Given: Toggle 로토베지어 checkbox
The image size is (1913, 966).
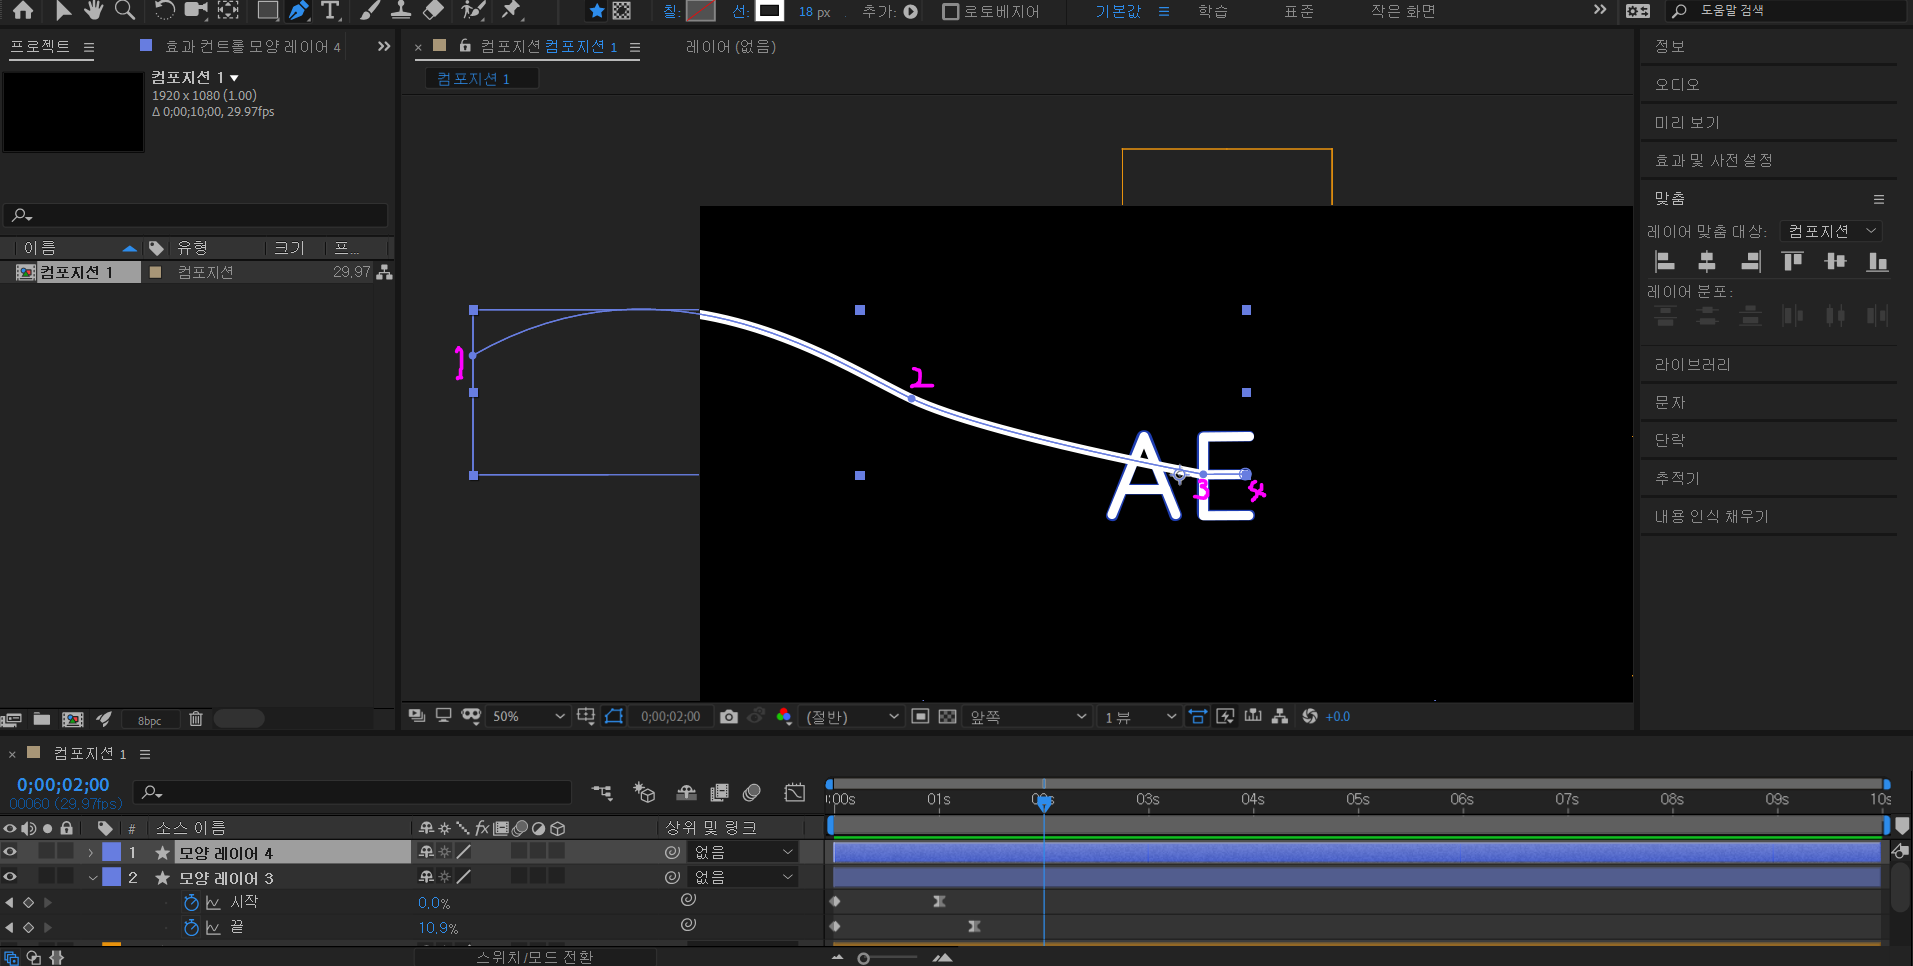Looking at the screenshot, I should click(x=951, y=11).
